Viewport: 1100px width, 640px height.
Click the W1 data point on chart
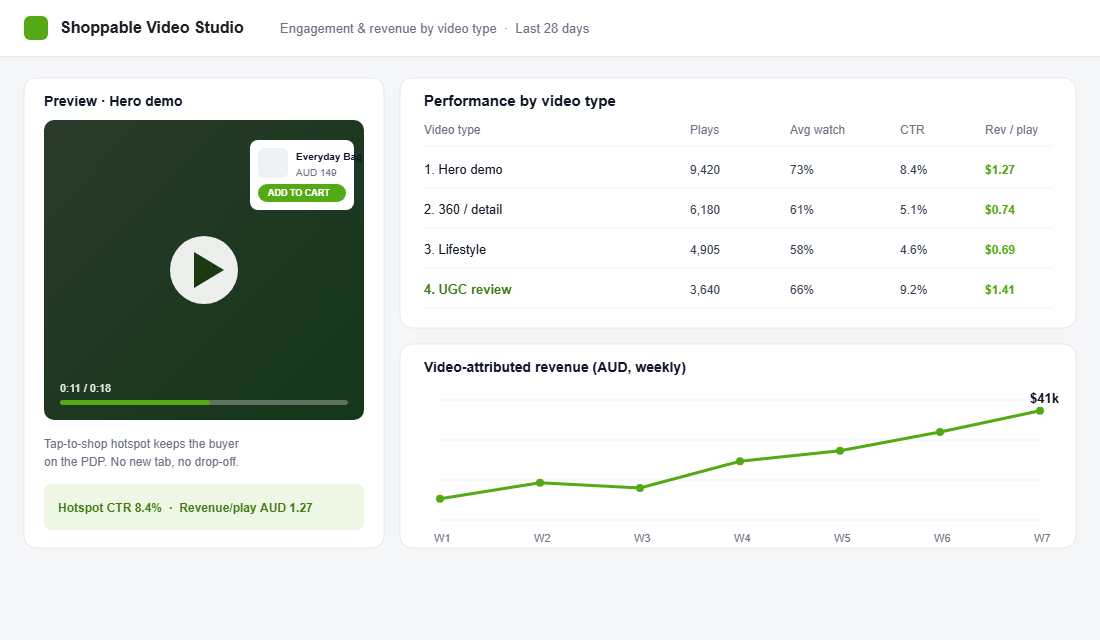[440, 499]
